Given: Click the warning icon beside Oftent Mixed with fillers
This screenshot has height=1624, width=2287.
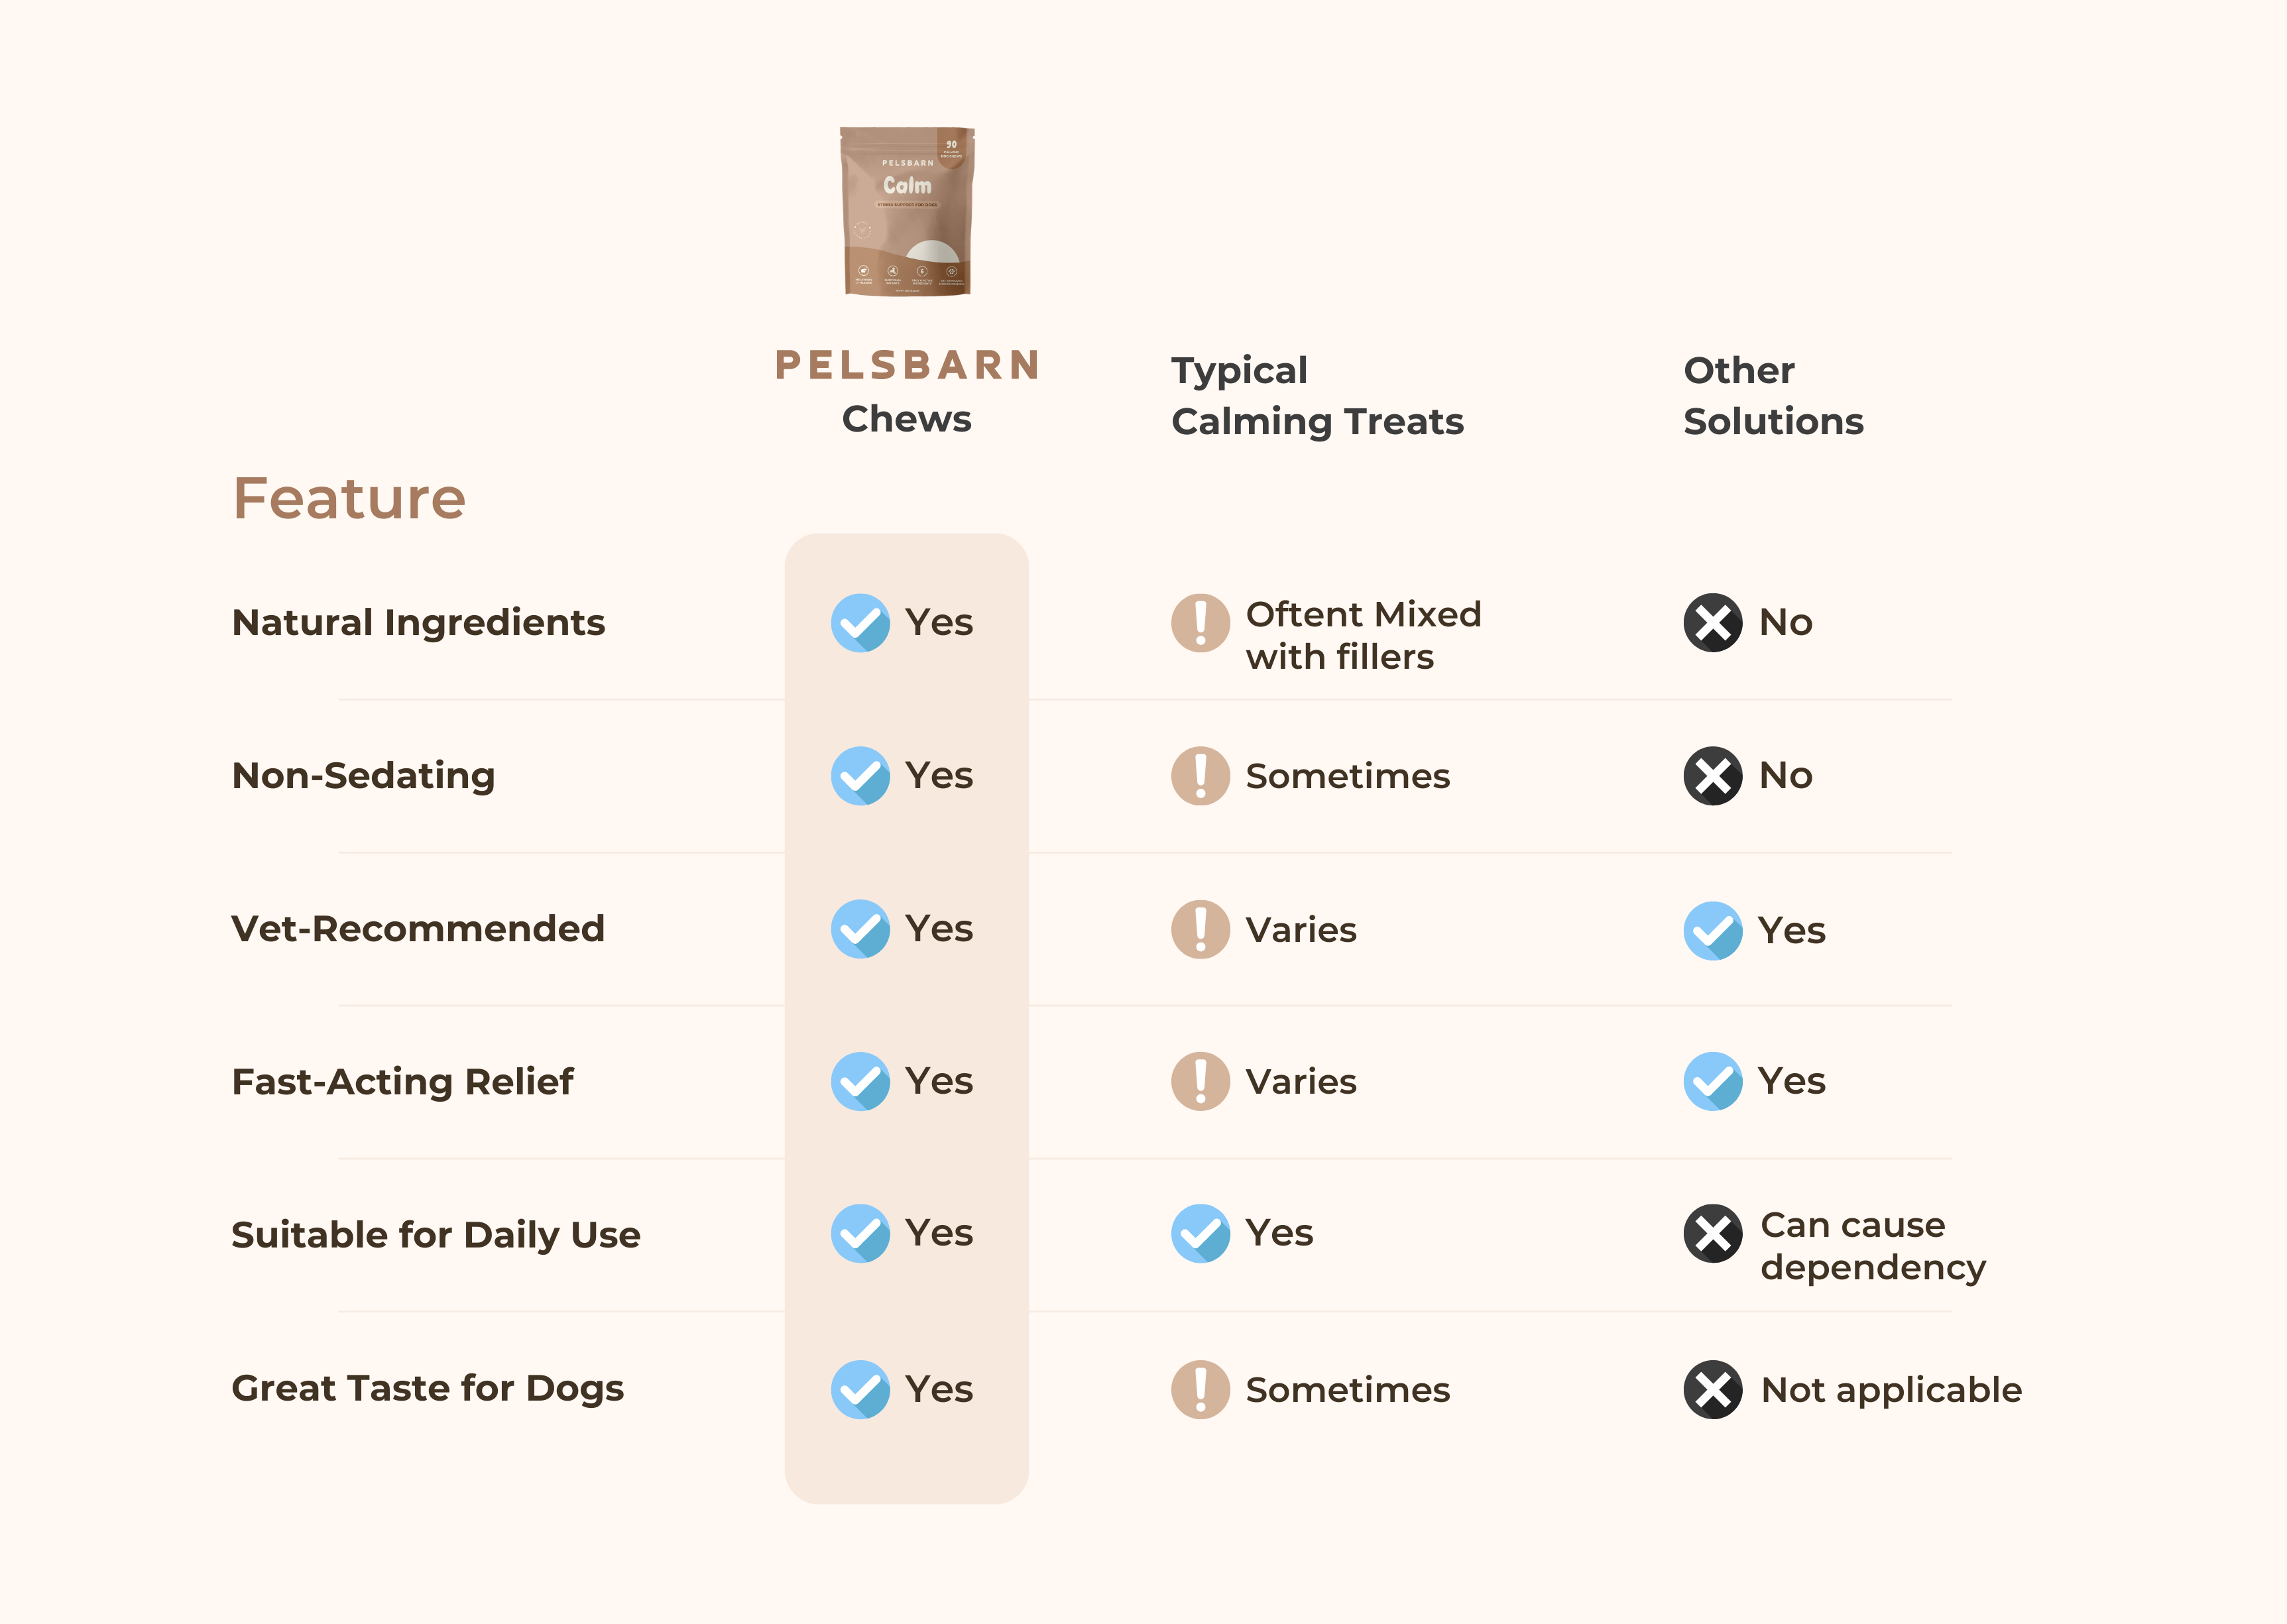Looking at the screenshot, I should coord(1200,623).
